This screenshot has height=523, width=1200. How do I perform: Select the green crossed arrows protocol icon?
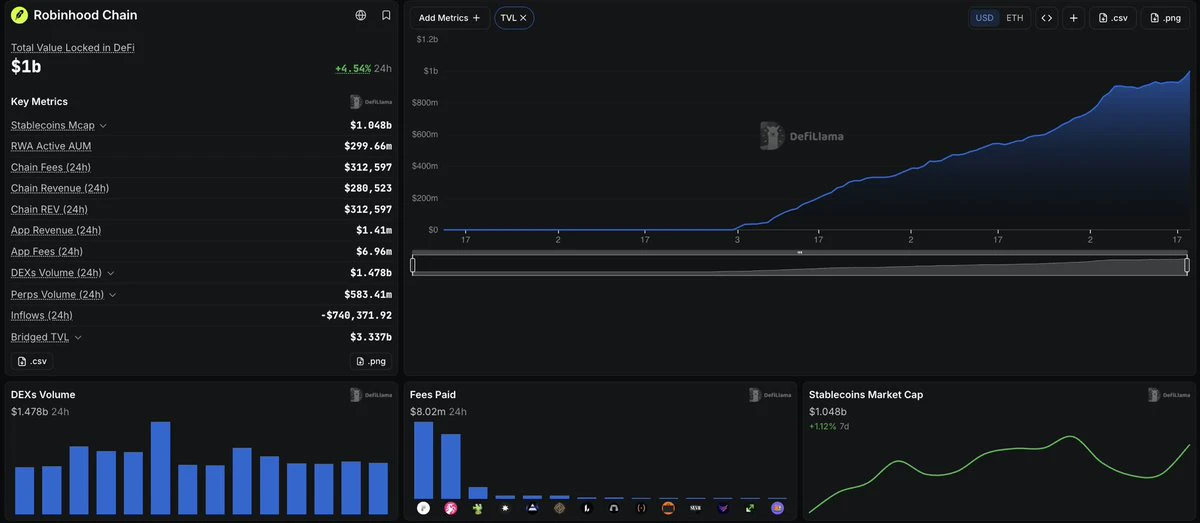click(750, 508)
